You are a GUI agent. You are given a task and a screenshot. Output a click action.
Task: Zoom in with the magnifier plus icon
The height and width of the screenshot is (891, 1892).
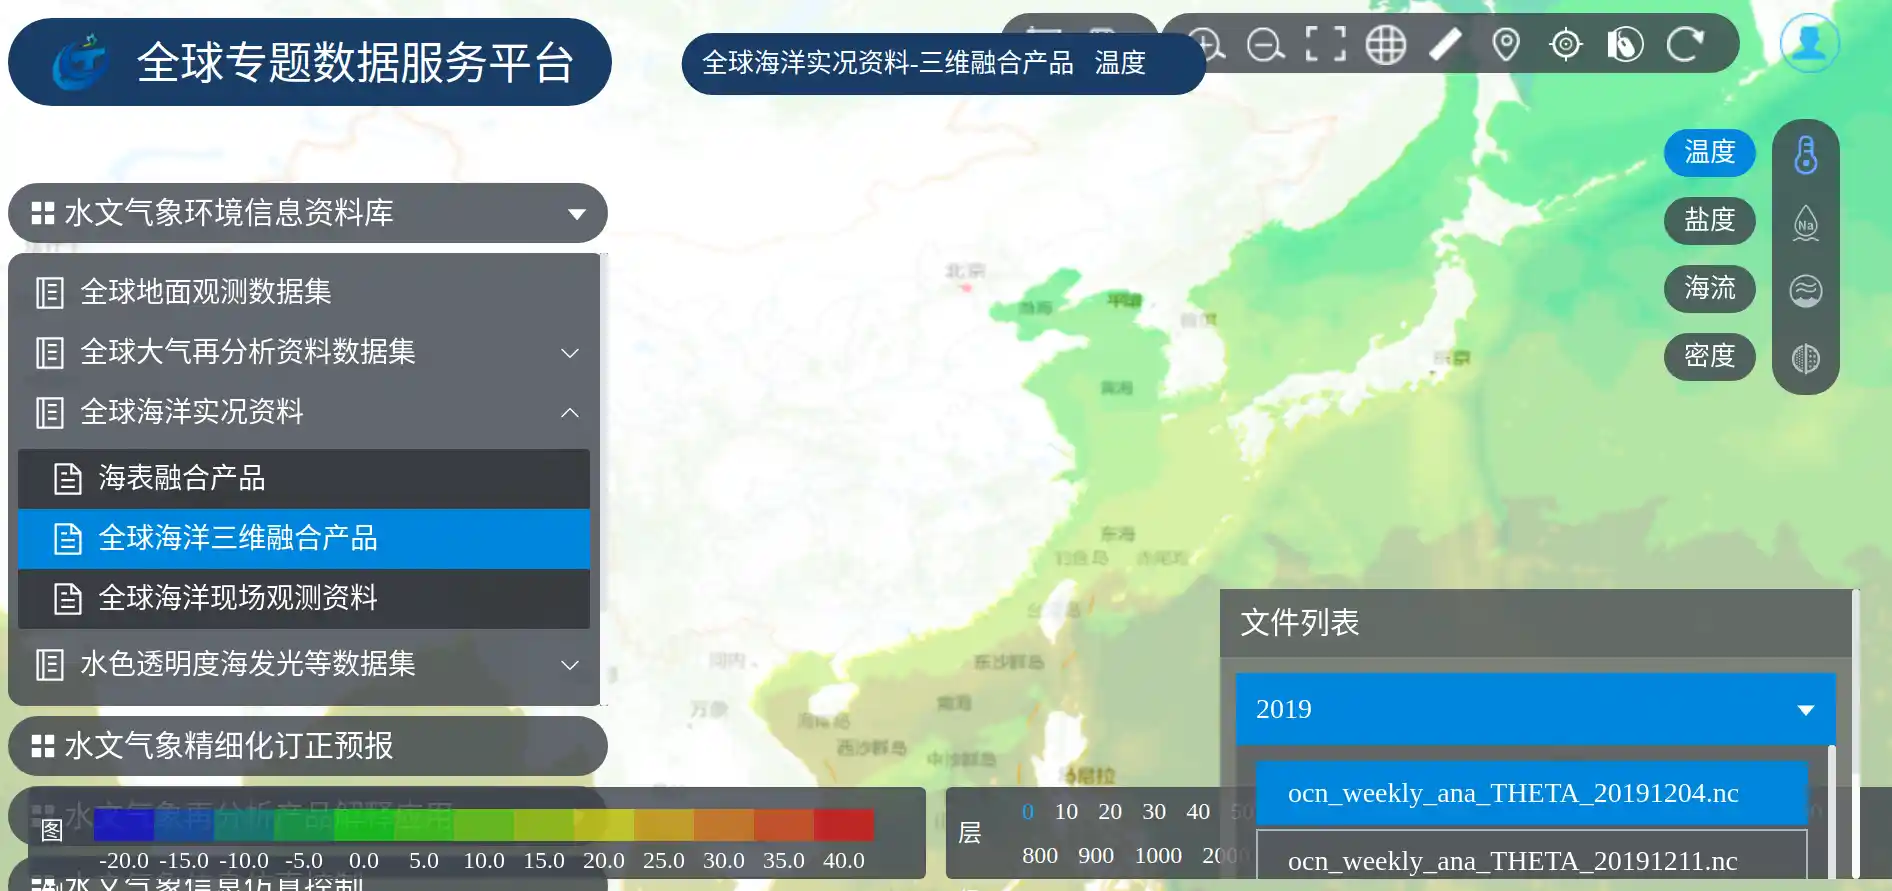tap(1207, 45)
